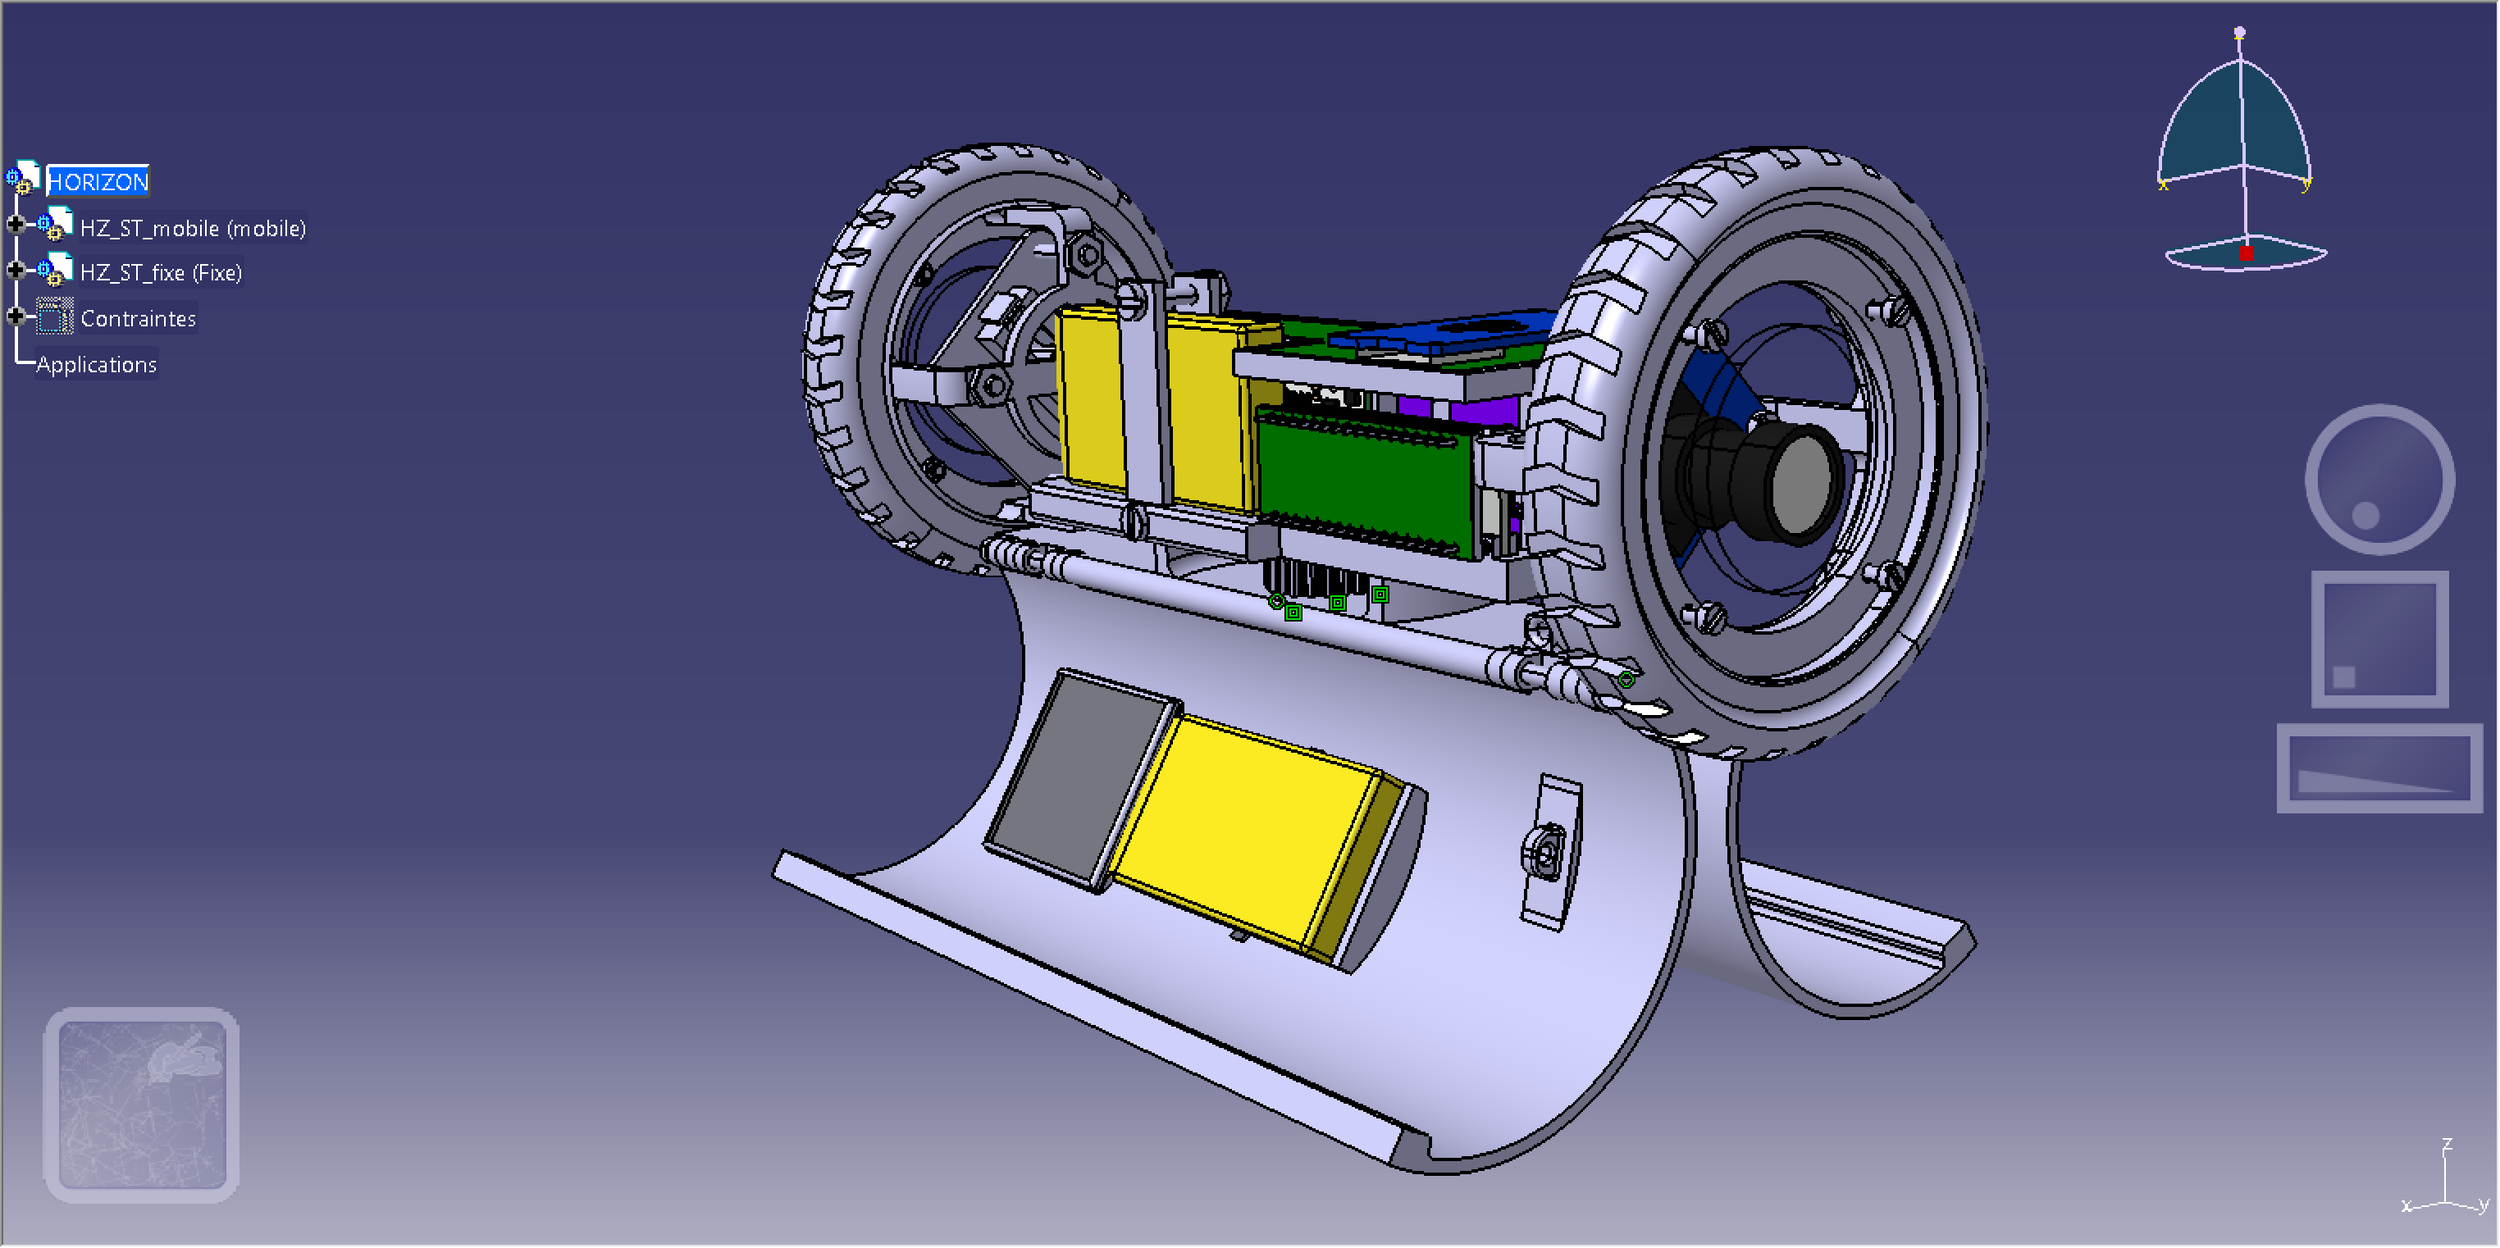Click the compass red base square

(x=2248, y=254)
